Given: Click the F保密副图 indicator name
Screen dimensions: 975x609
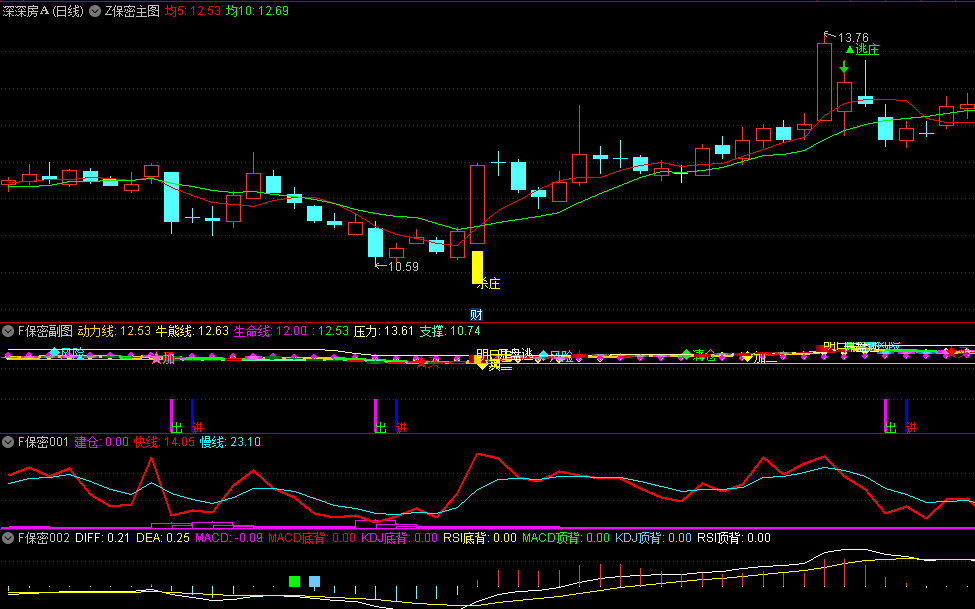Looking at the screenshot, I should (45, 331).
